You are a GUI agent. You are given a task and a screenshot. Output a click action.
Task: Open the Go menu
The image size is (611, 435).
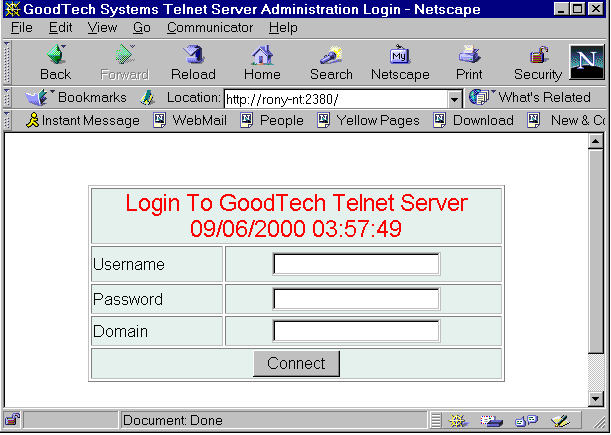pyautogui.click(x=142, y=28)
